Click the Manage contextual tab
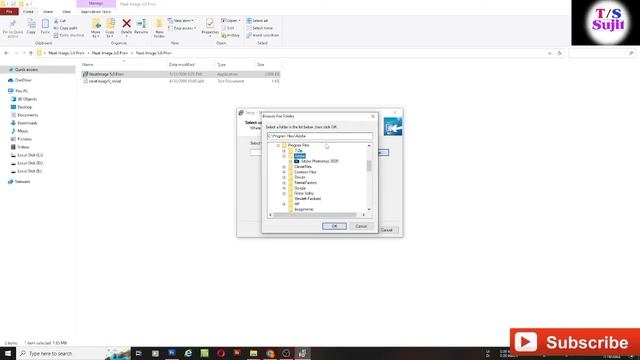The image size is (640, 360). 96,3
